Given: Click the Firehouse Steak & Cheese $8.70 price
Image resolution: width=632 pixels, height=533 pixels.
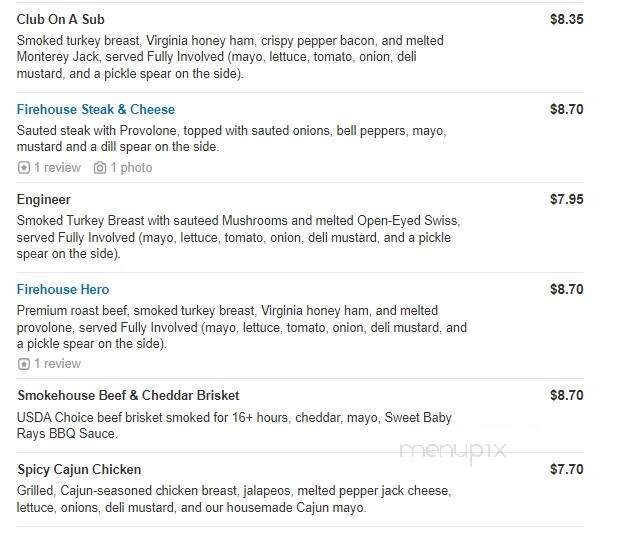Looking at the screenshot, I should pyautogui.click(x=567, y=109).
